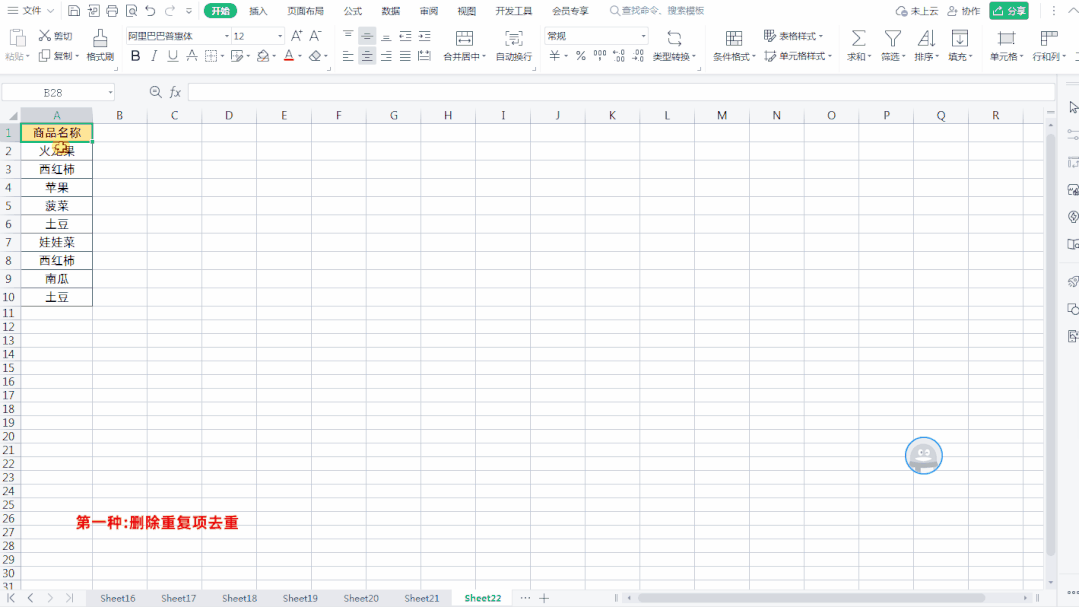Click the Share (分享) button
Viewport: 1079px width, 607px height.
click(x=1009, y=11)
